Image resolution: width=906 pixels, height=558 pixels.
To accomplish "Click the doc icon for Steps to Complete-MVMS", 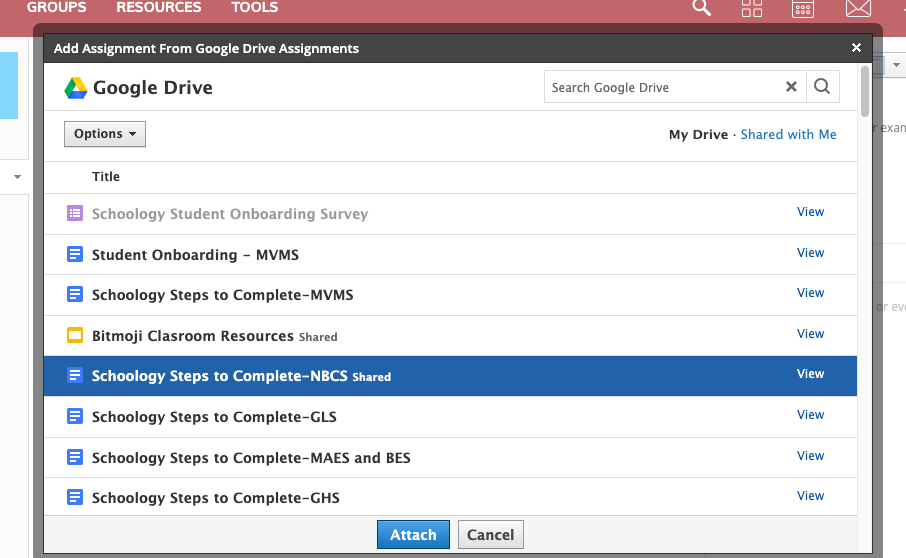I will pyautogui.click(x=75, y=295).
